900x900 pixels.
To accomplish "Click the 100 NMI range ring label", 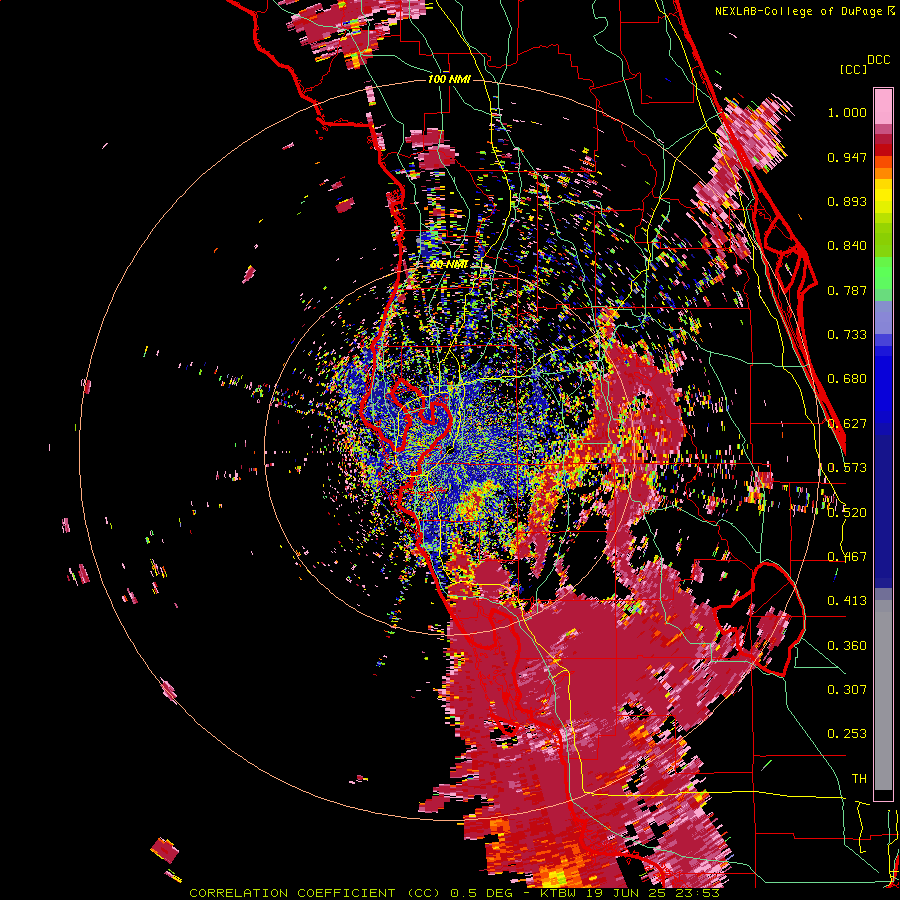I will 449,79.
